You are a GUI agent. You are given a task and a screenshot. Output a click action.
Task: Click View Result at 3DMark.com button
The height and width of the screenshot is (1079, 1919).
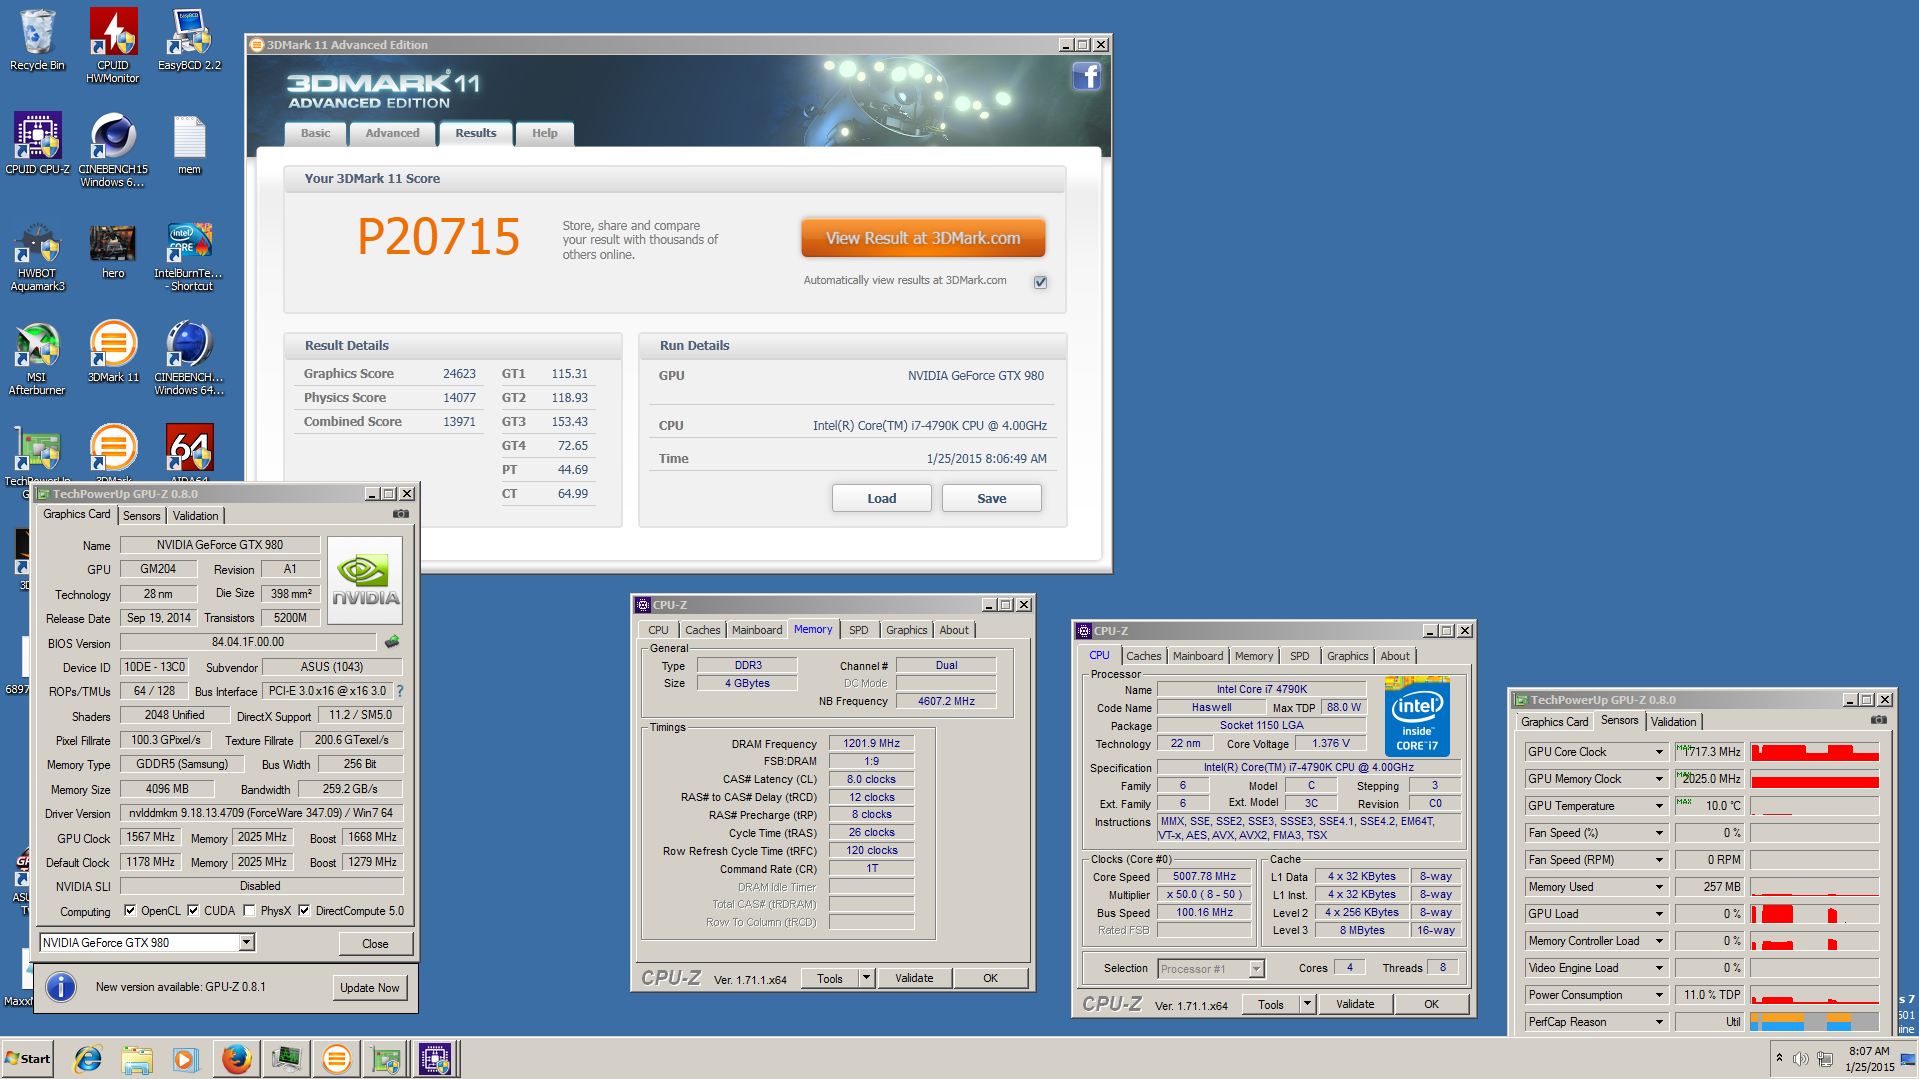[923, 238]
